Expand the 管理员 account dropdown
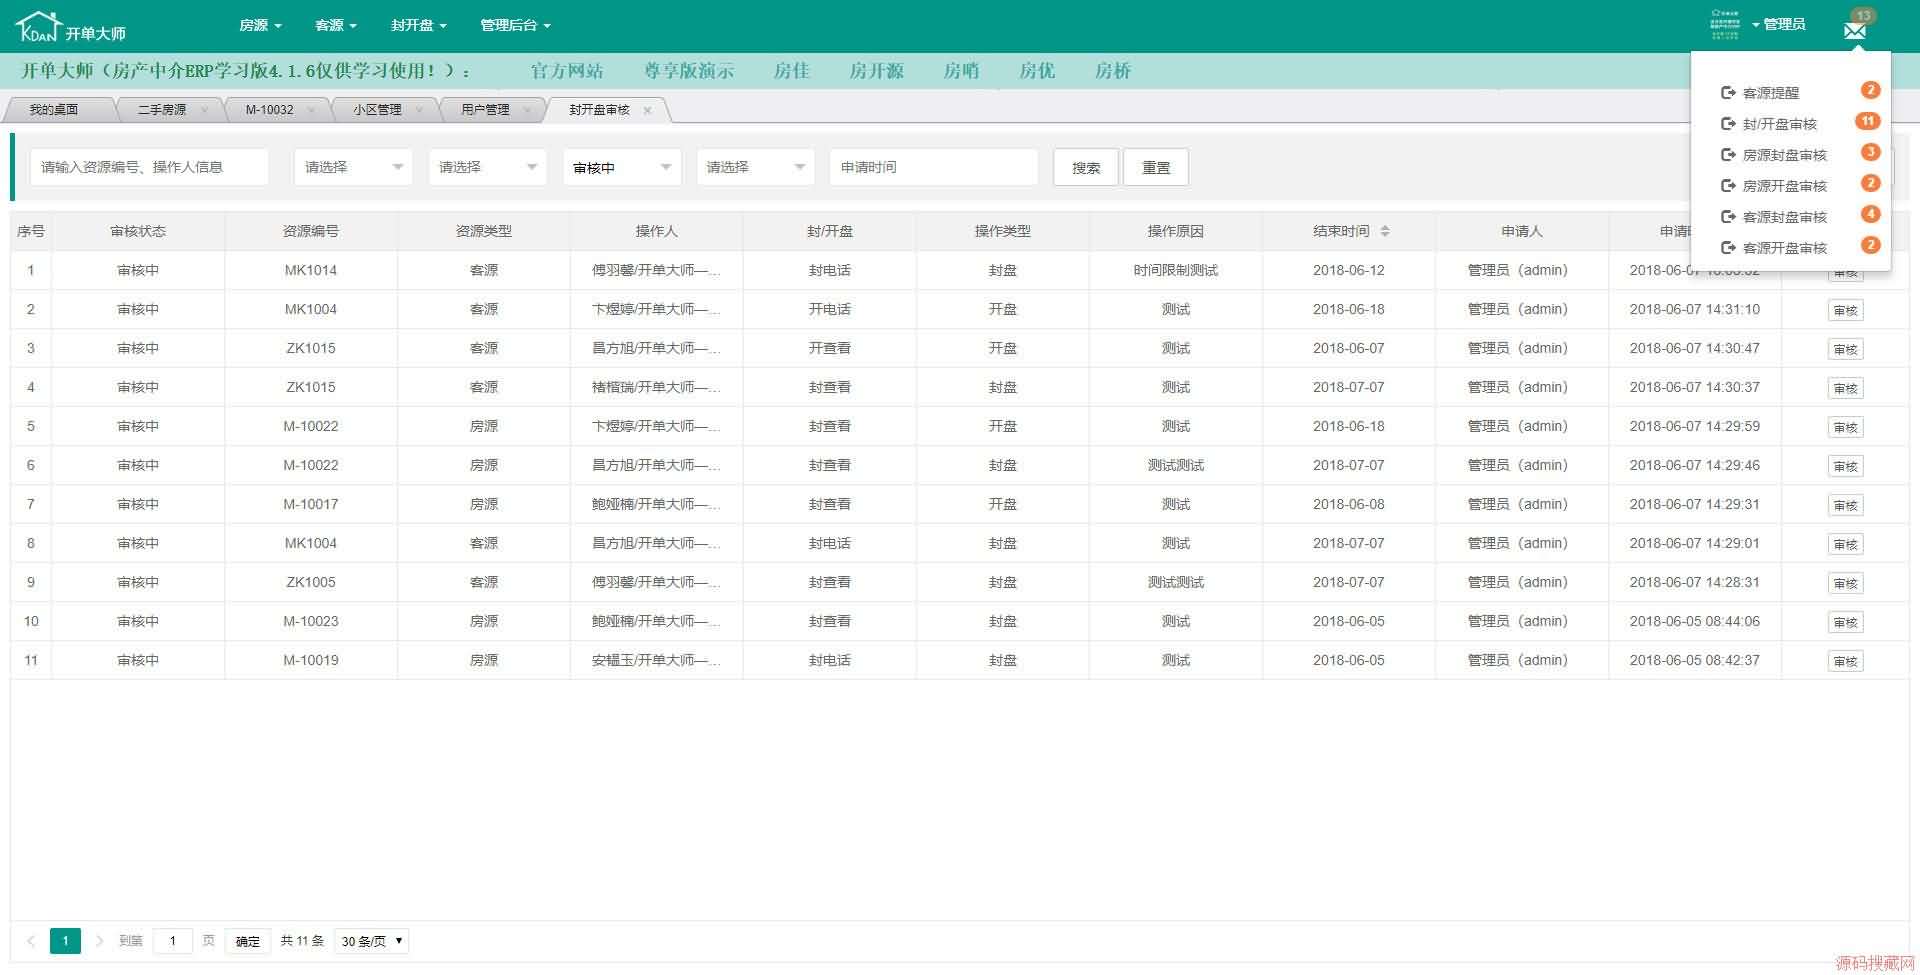Screen dimensions: 1920x975 tap(1778, 24)
